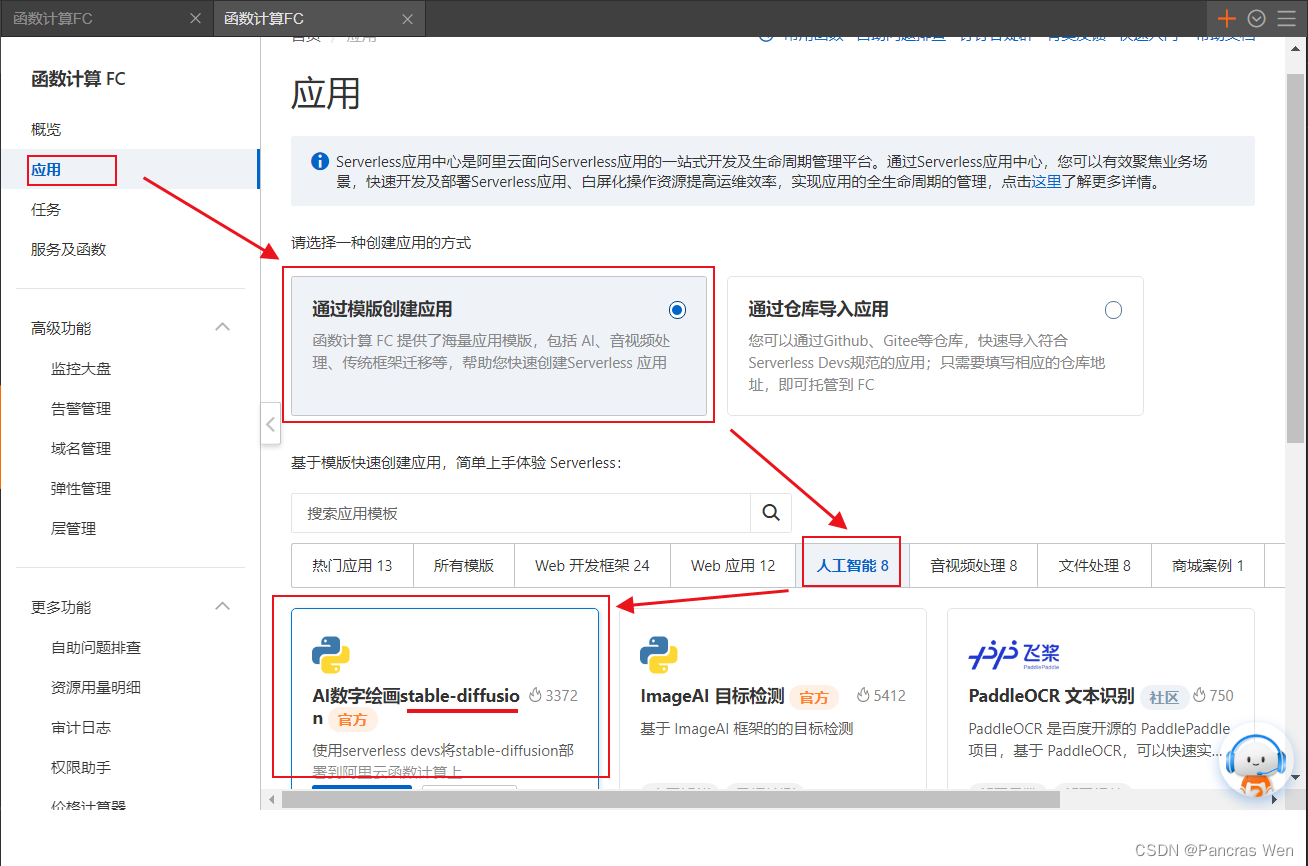Click the Python logo on ImageAI card
Image resolution: width=1308 pixels, height=866 pixels.
[x=658, y=654]
